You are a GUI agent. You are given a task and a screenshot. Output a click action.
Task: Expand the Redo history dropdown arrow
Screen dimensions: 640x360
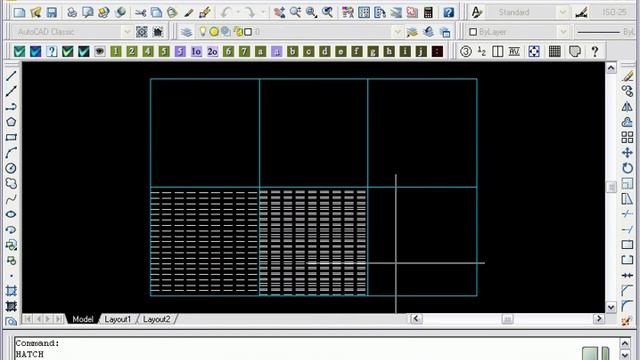click(263, 13)
